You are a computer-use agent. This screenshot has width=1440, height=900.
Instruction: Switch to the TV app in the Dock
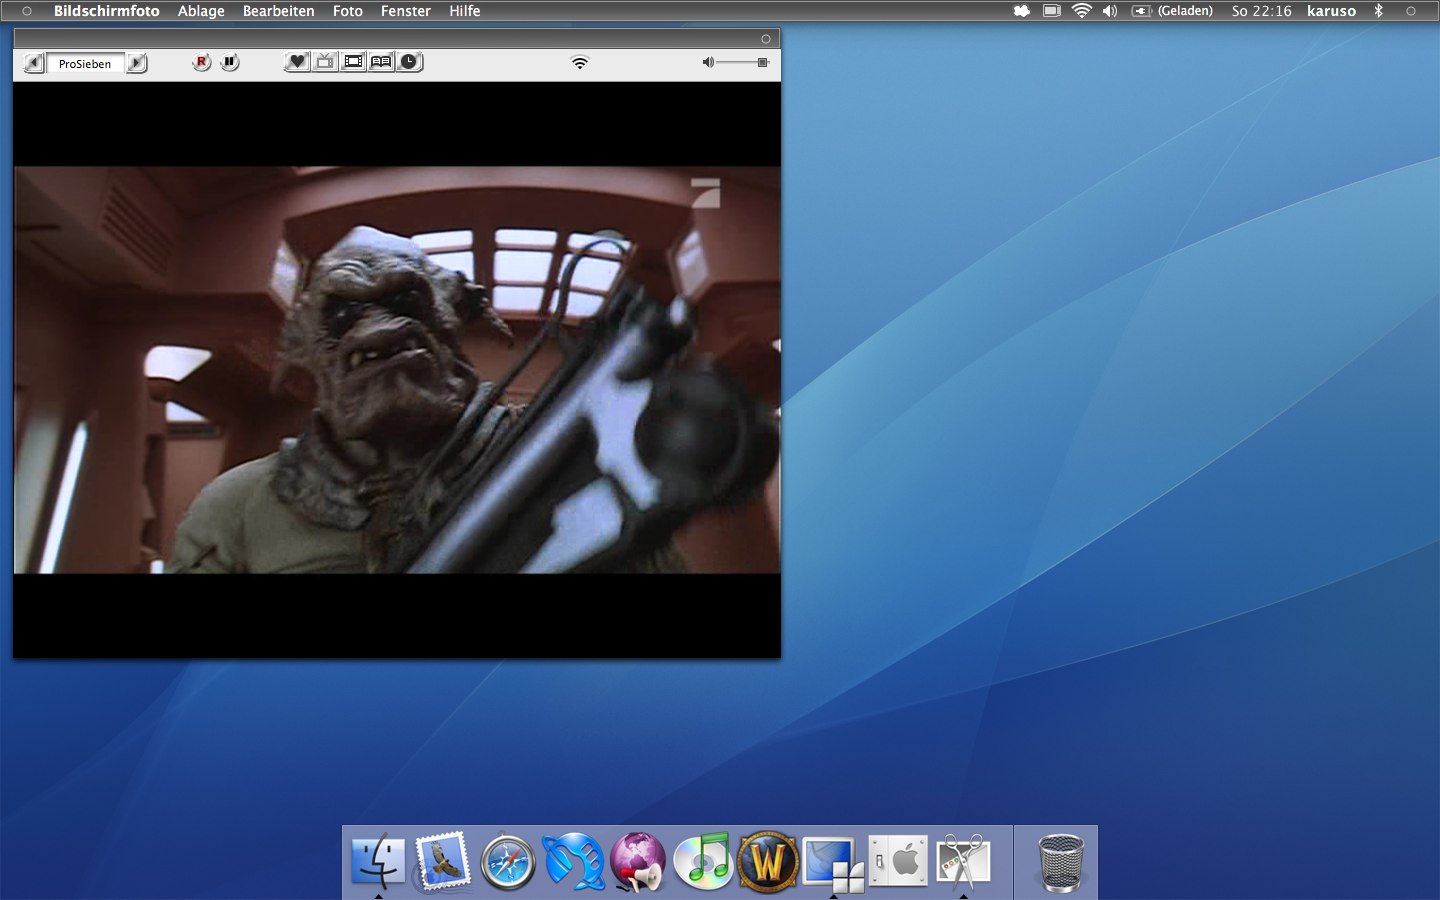[833, 863]
